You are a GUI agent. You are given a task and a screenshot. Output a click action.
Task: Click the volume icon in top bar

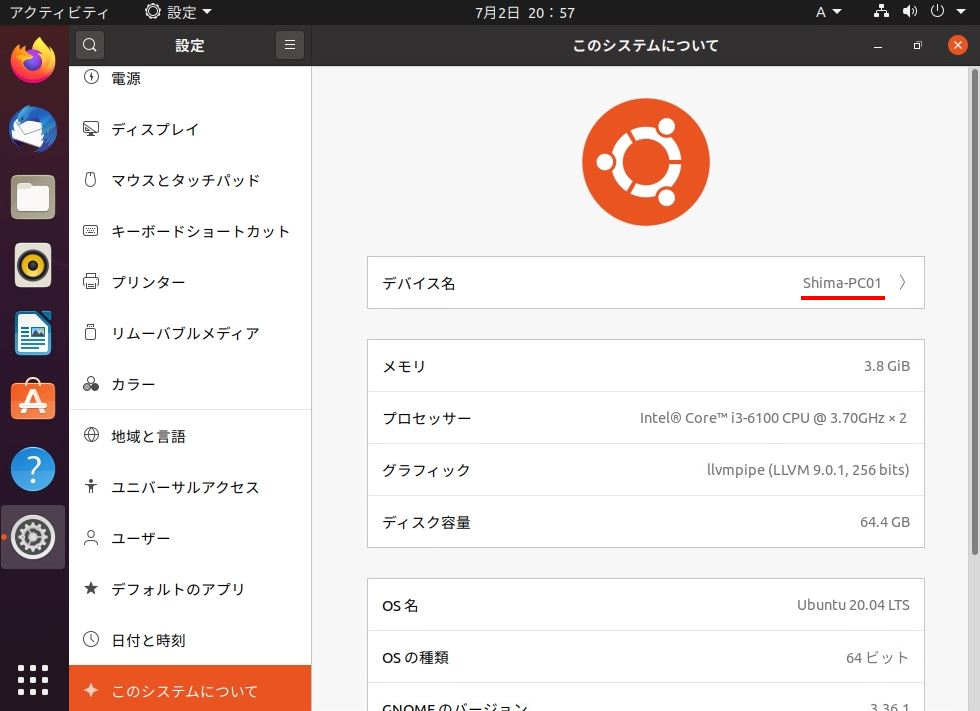pyautogui.click(x=910, y=11)
